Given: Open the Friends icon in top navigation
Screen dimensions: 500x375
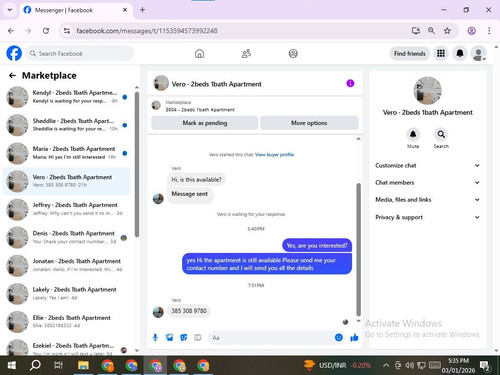Looking at the screenshot, I should pos(246,53).
